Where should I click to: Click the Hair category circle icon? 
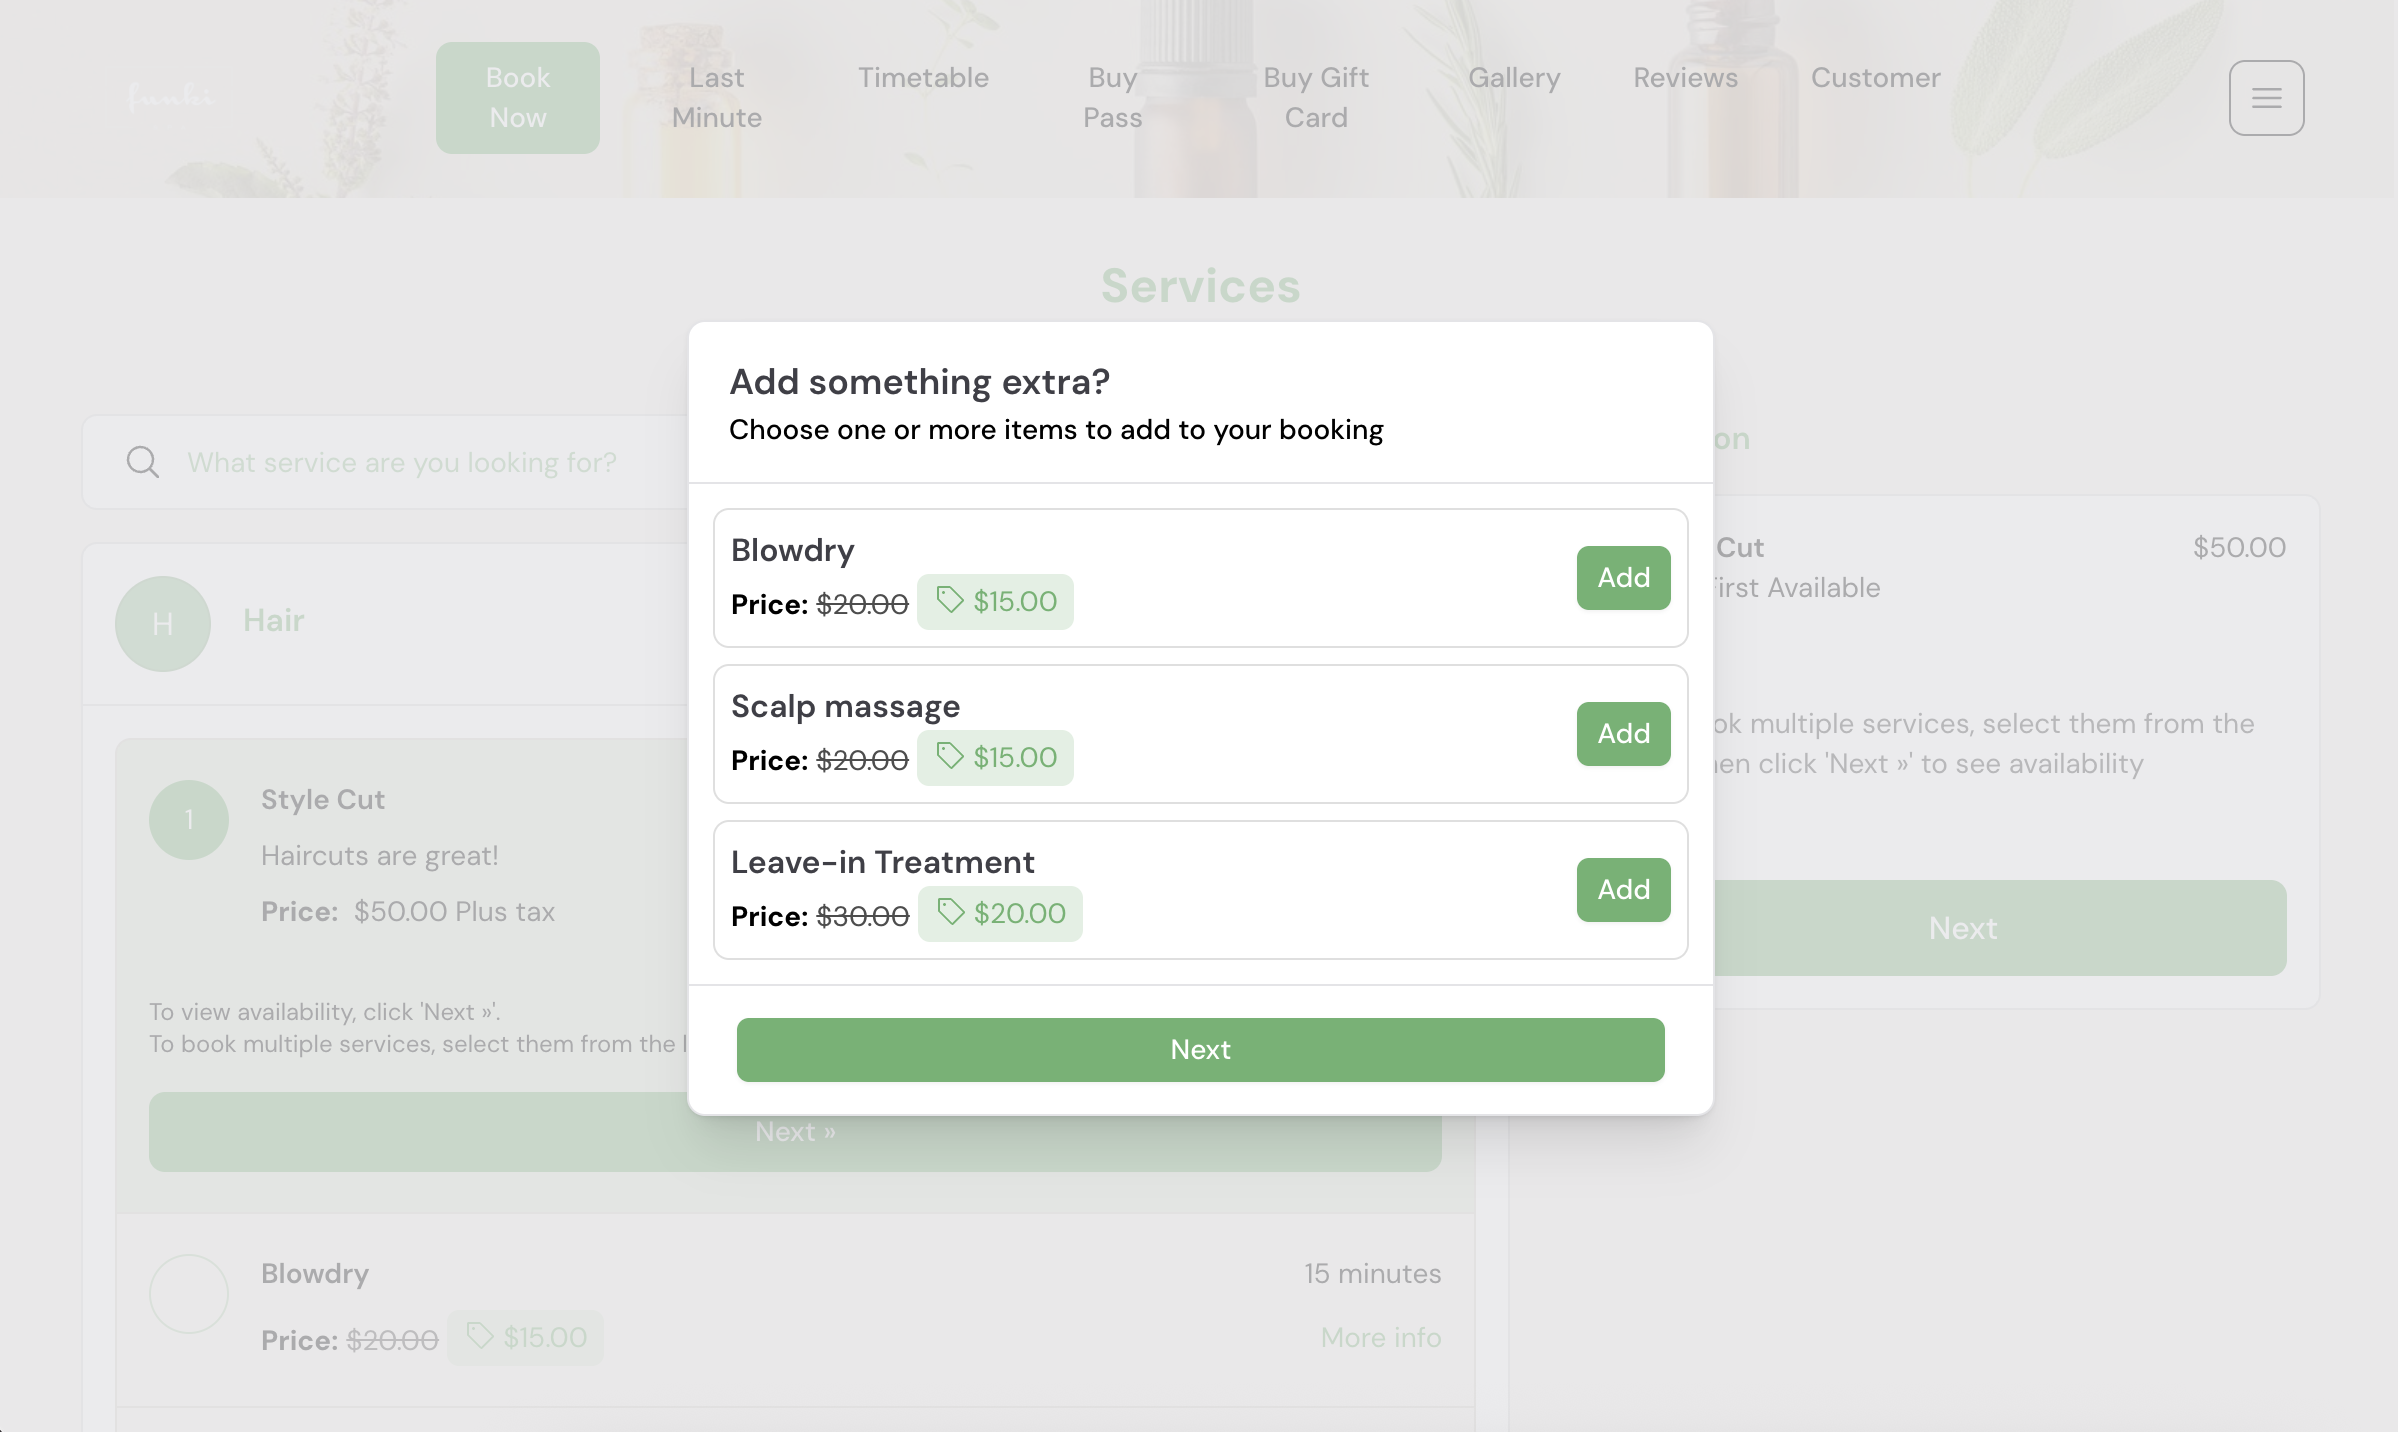tap(163, 624)
